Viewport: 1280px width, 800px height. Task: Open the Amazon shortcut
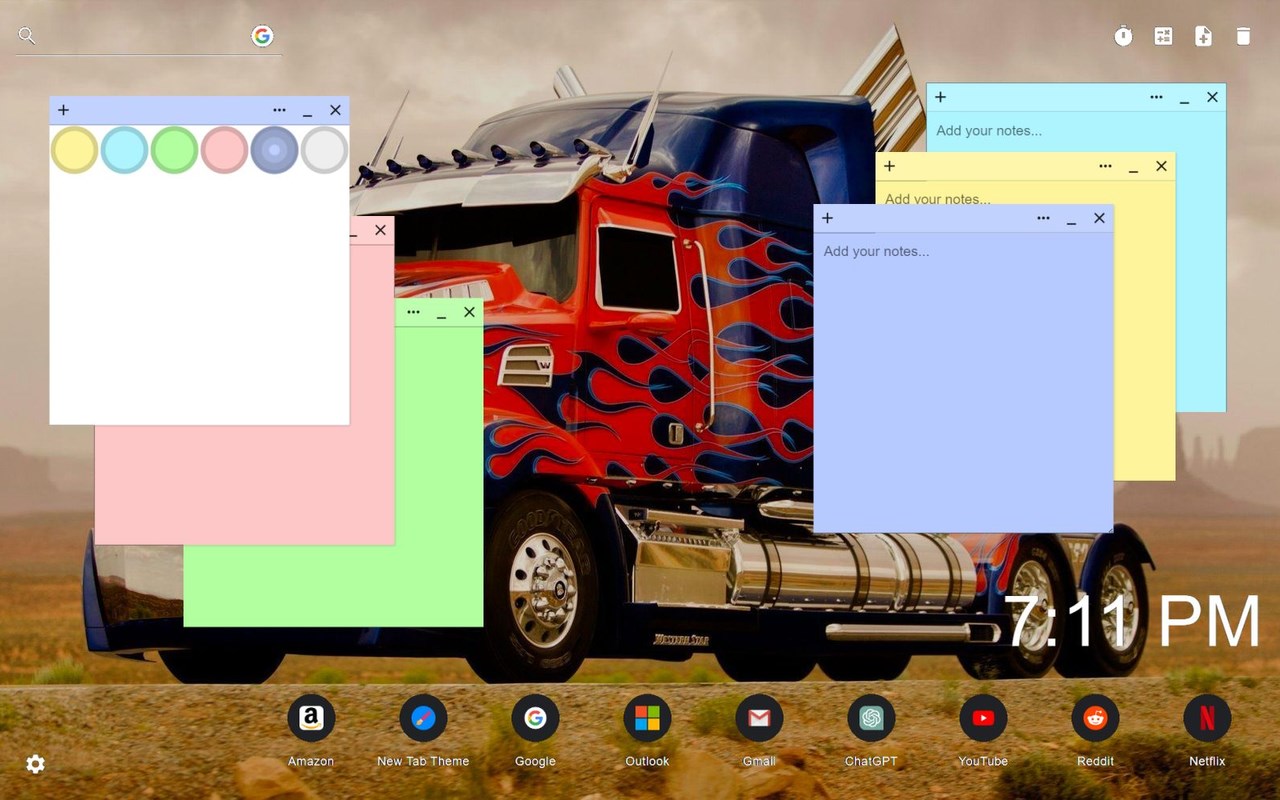(x=311, y=718)
